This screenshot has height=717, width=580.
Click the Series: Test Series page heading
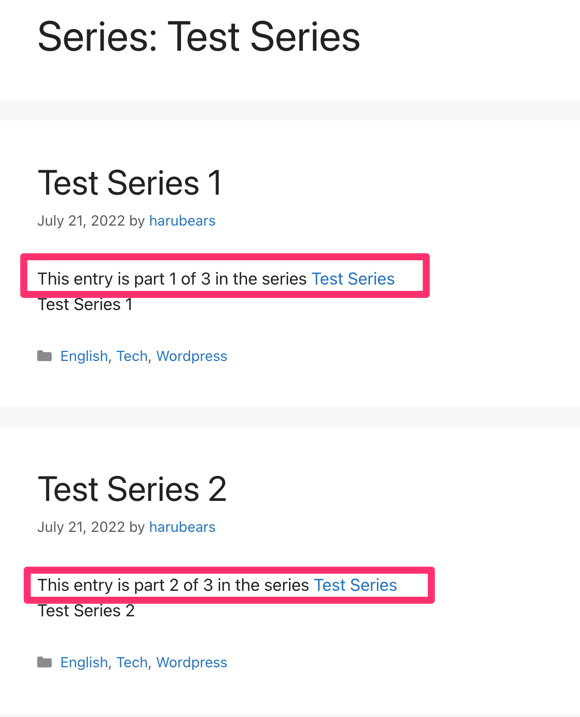(x=199, y=37)
